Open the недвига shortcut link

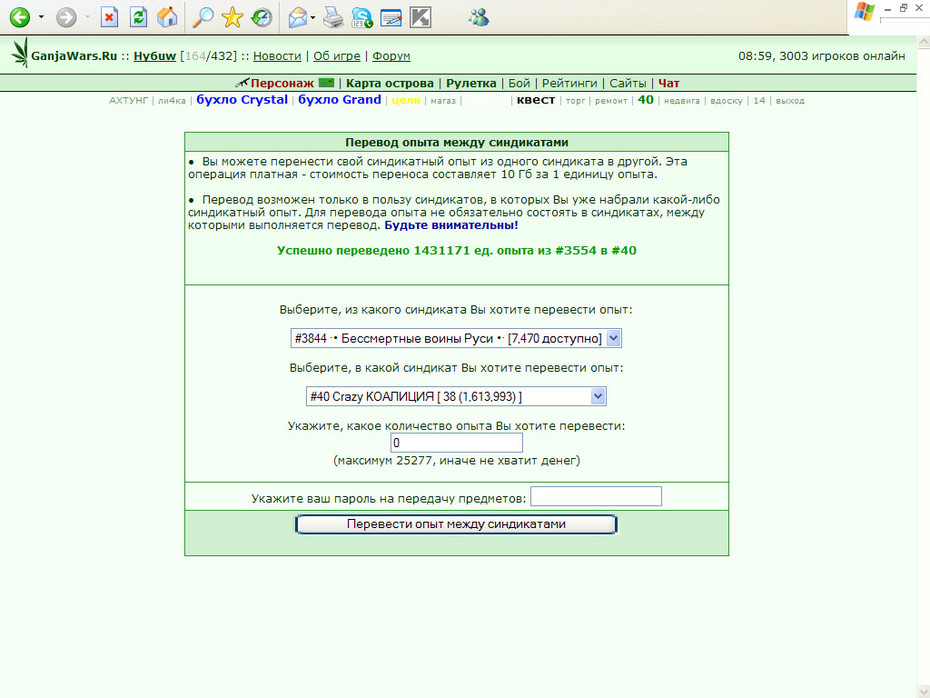coord(681,101)
